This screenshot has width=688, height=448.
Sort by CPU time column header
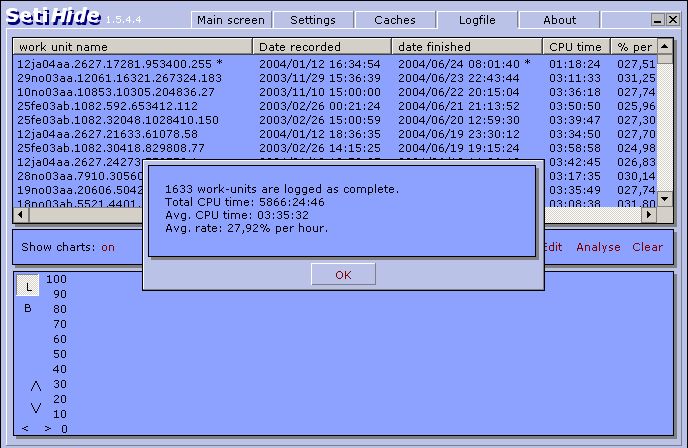(x=576, y=47)
